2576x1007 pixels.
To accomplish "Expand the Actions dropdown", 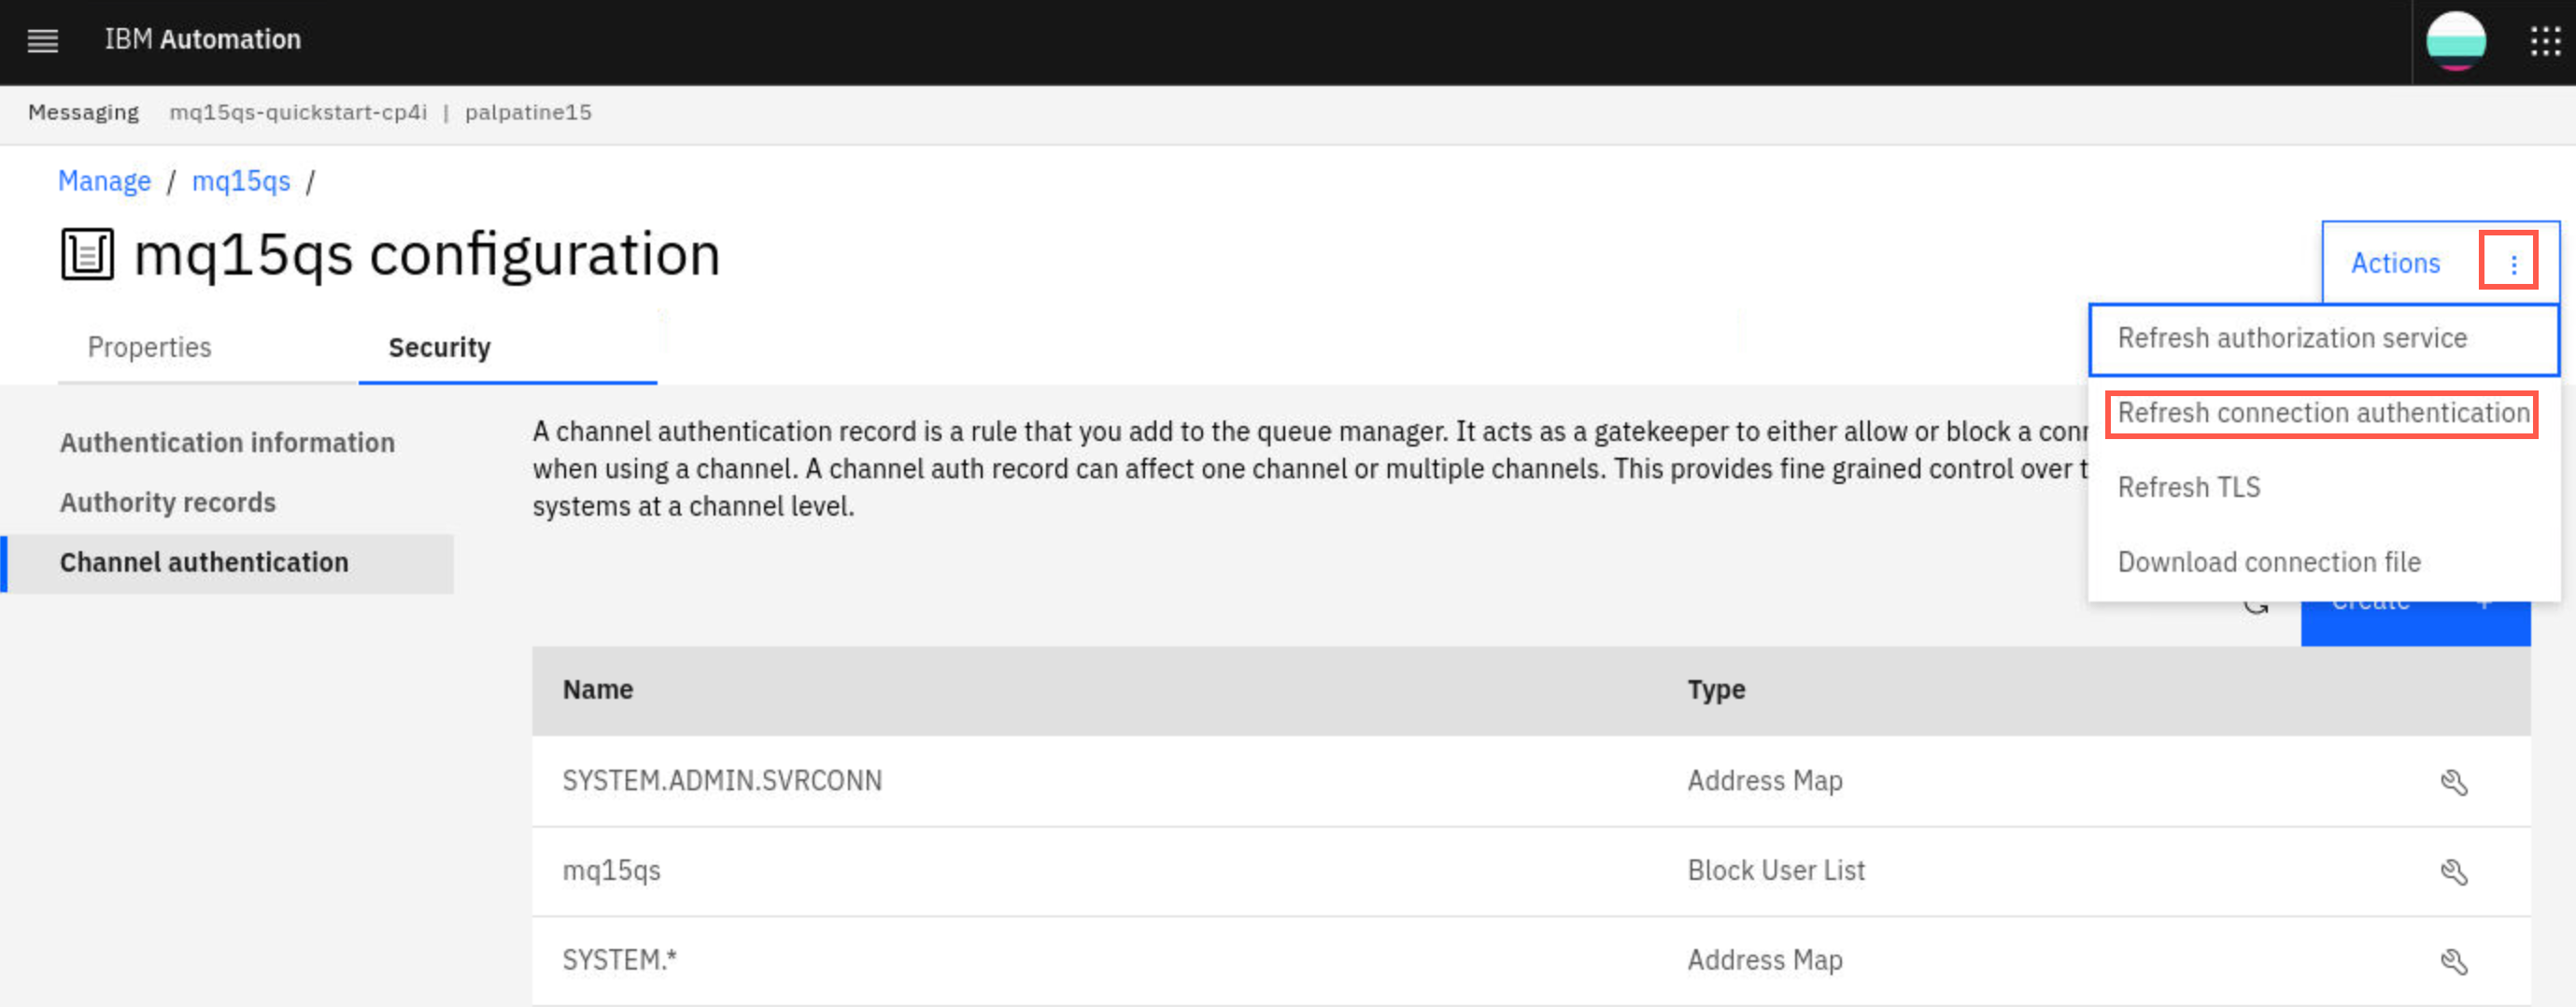I will [2395, 263].
